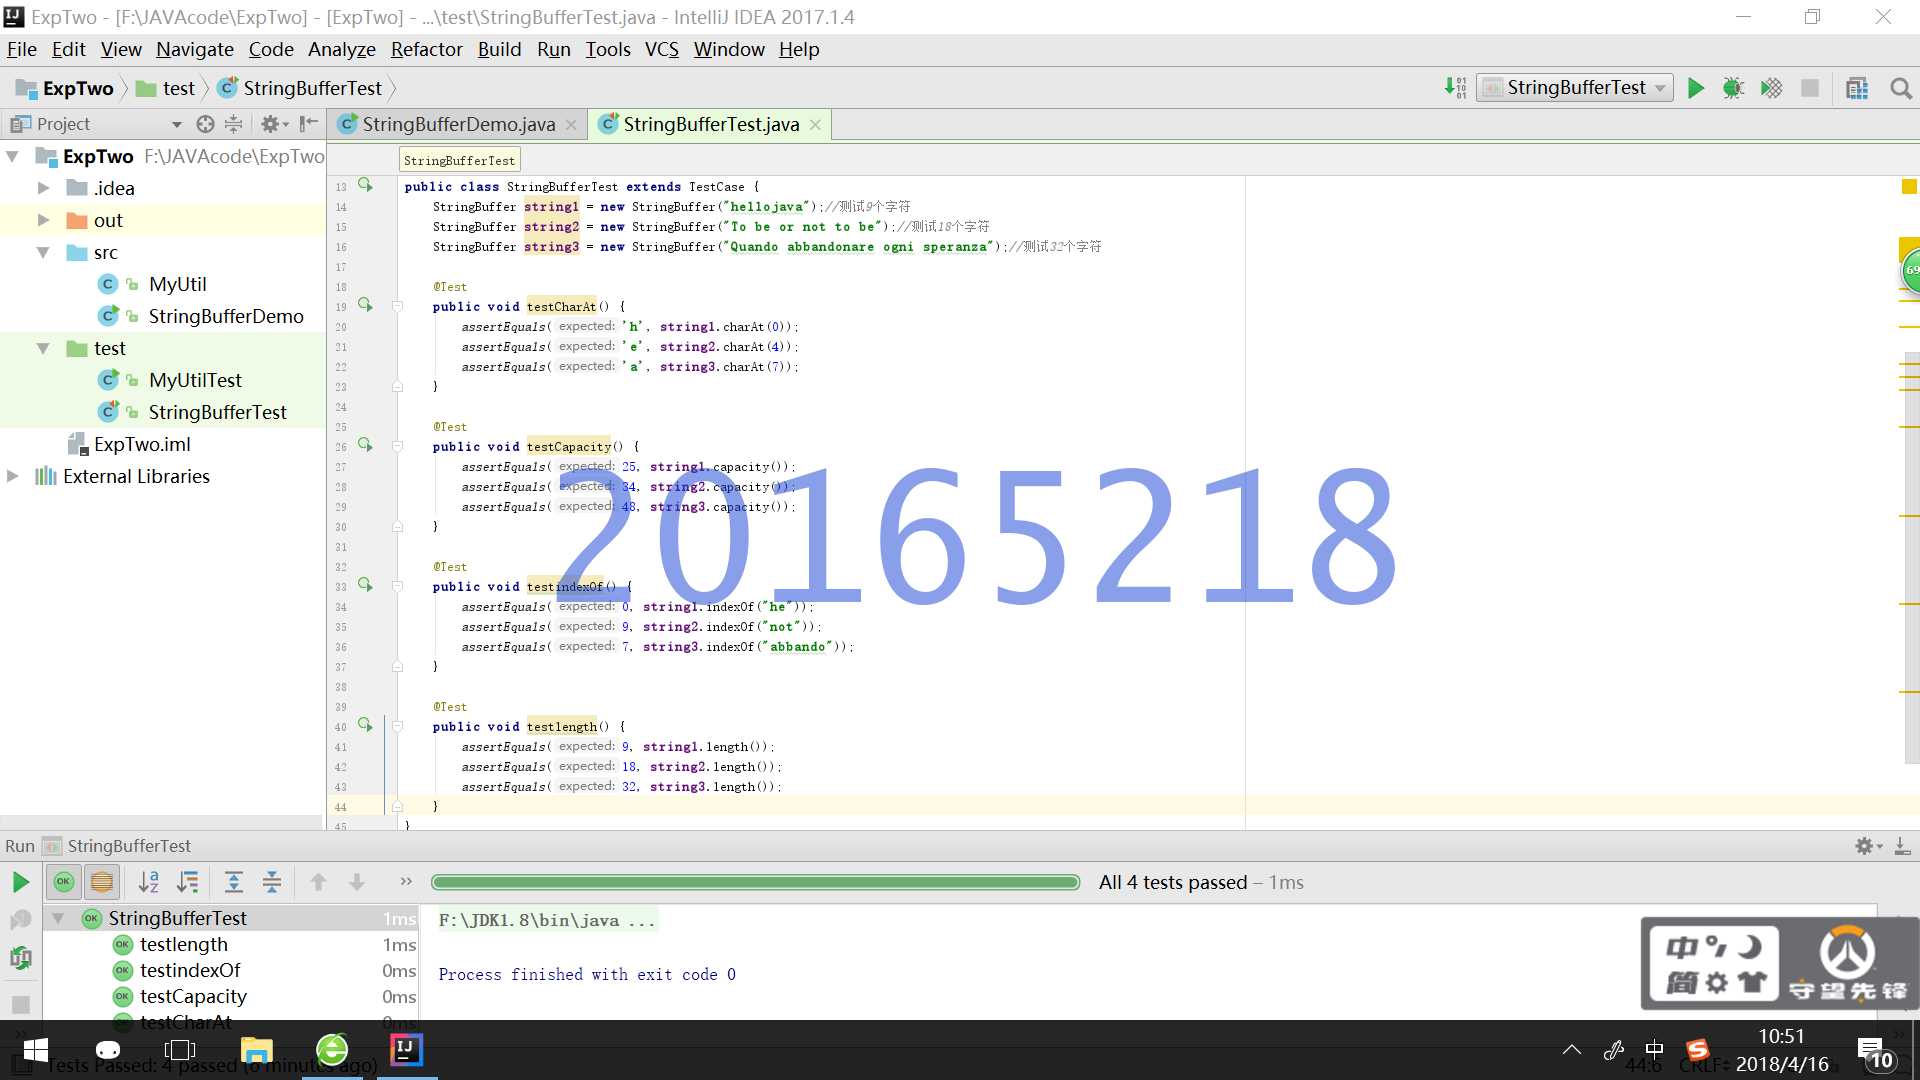
Task: Open Run panel settings gear
Action: [x=1866, y=846]
